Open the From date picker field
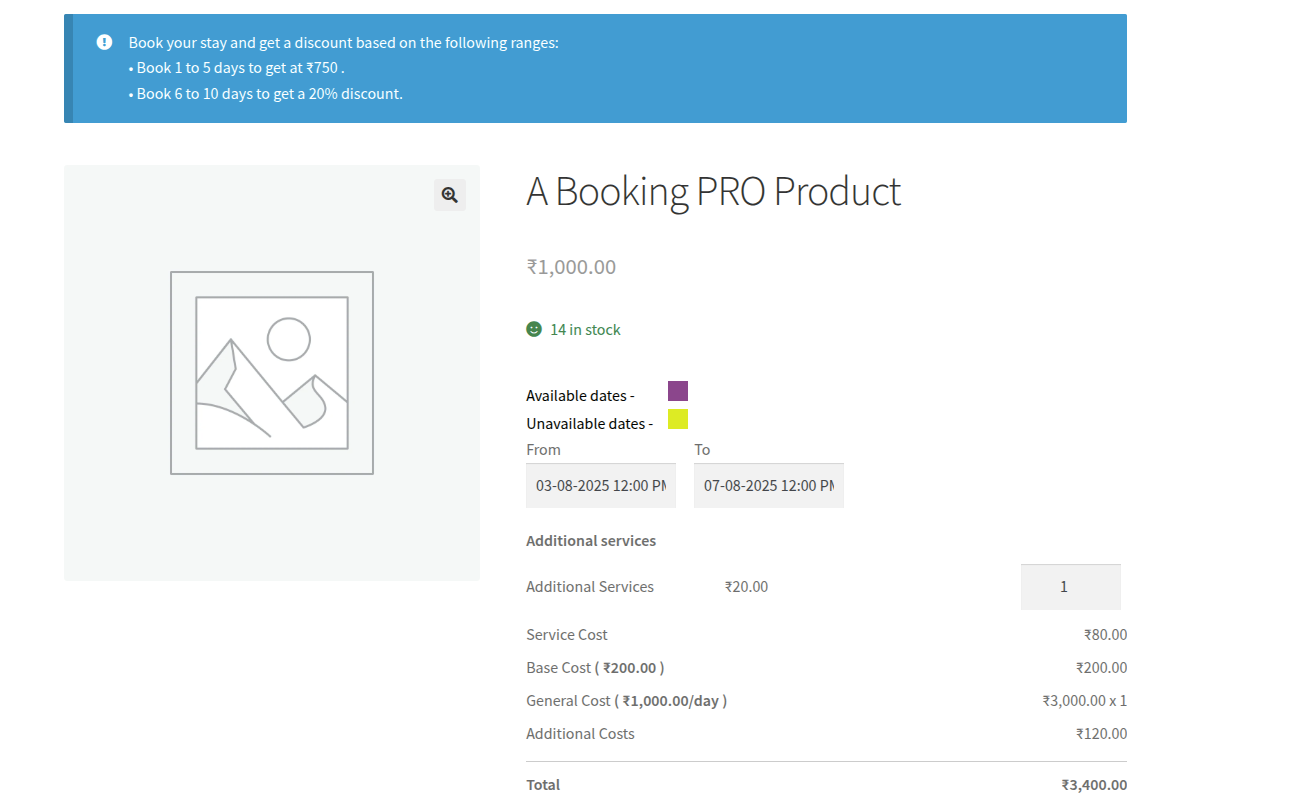This screenshot has height=810, width=1309. point(600,485)
